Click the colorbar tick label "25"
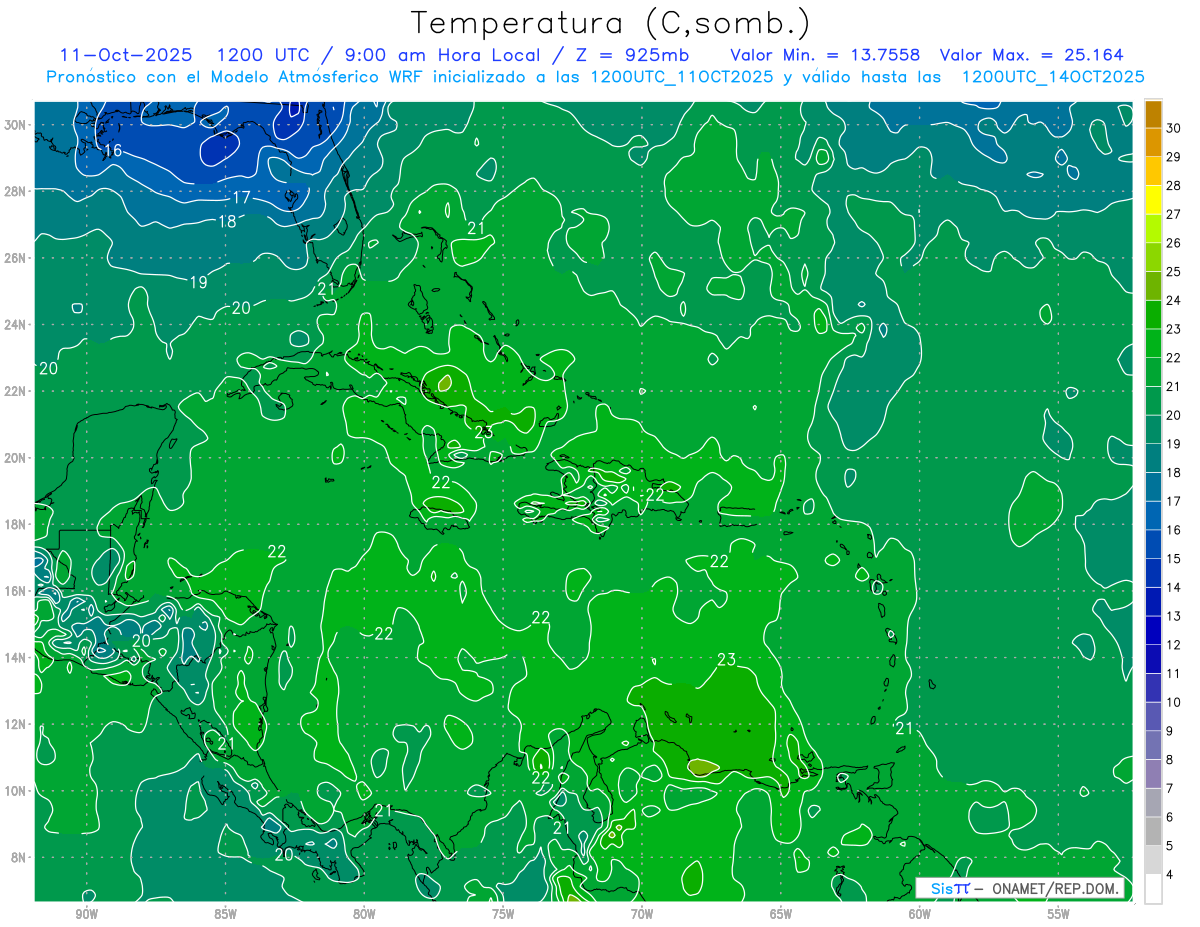The width and height of the screenshot is (1200, 927). [x=1174, y=271]
